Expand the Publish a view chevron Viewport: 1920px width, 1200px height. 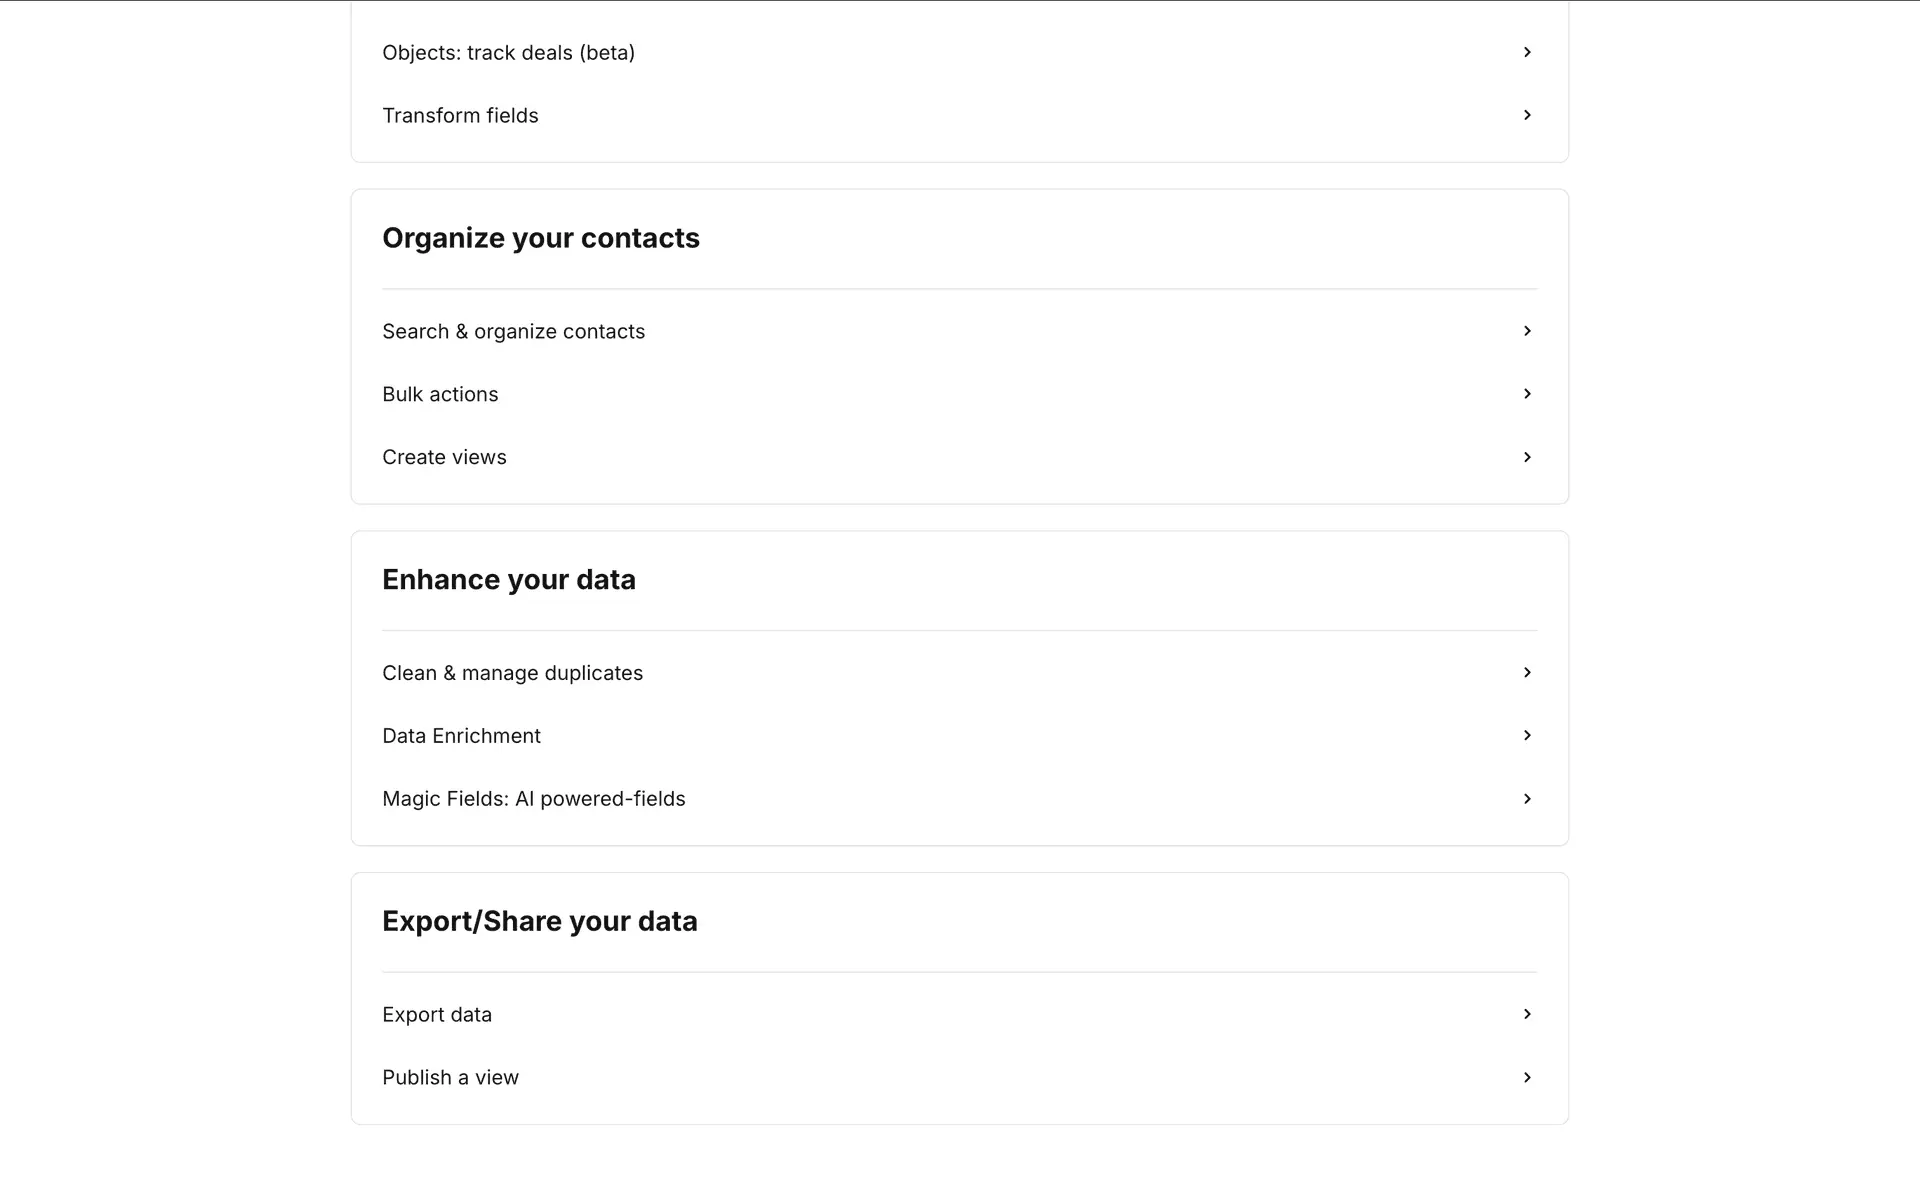coord(1527,1077)
